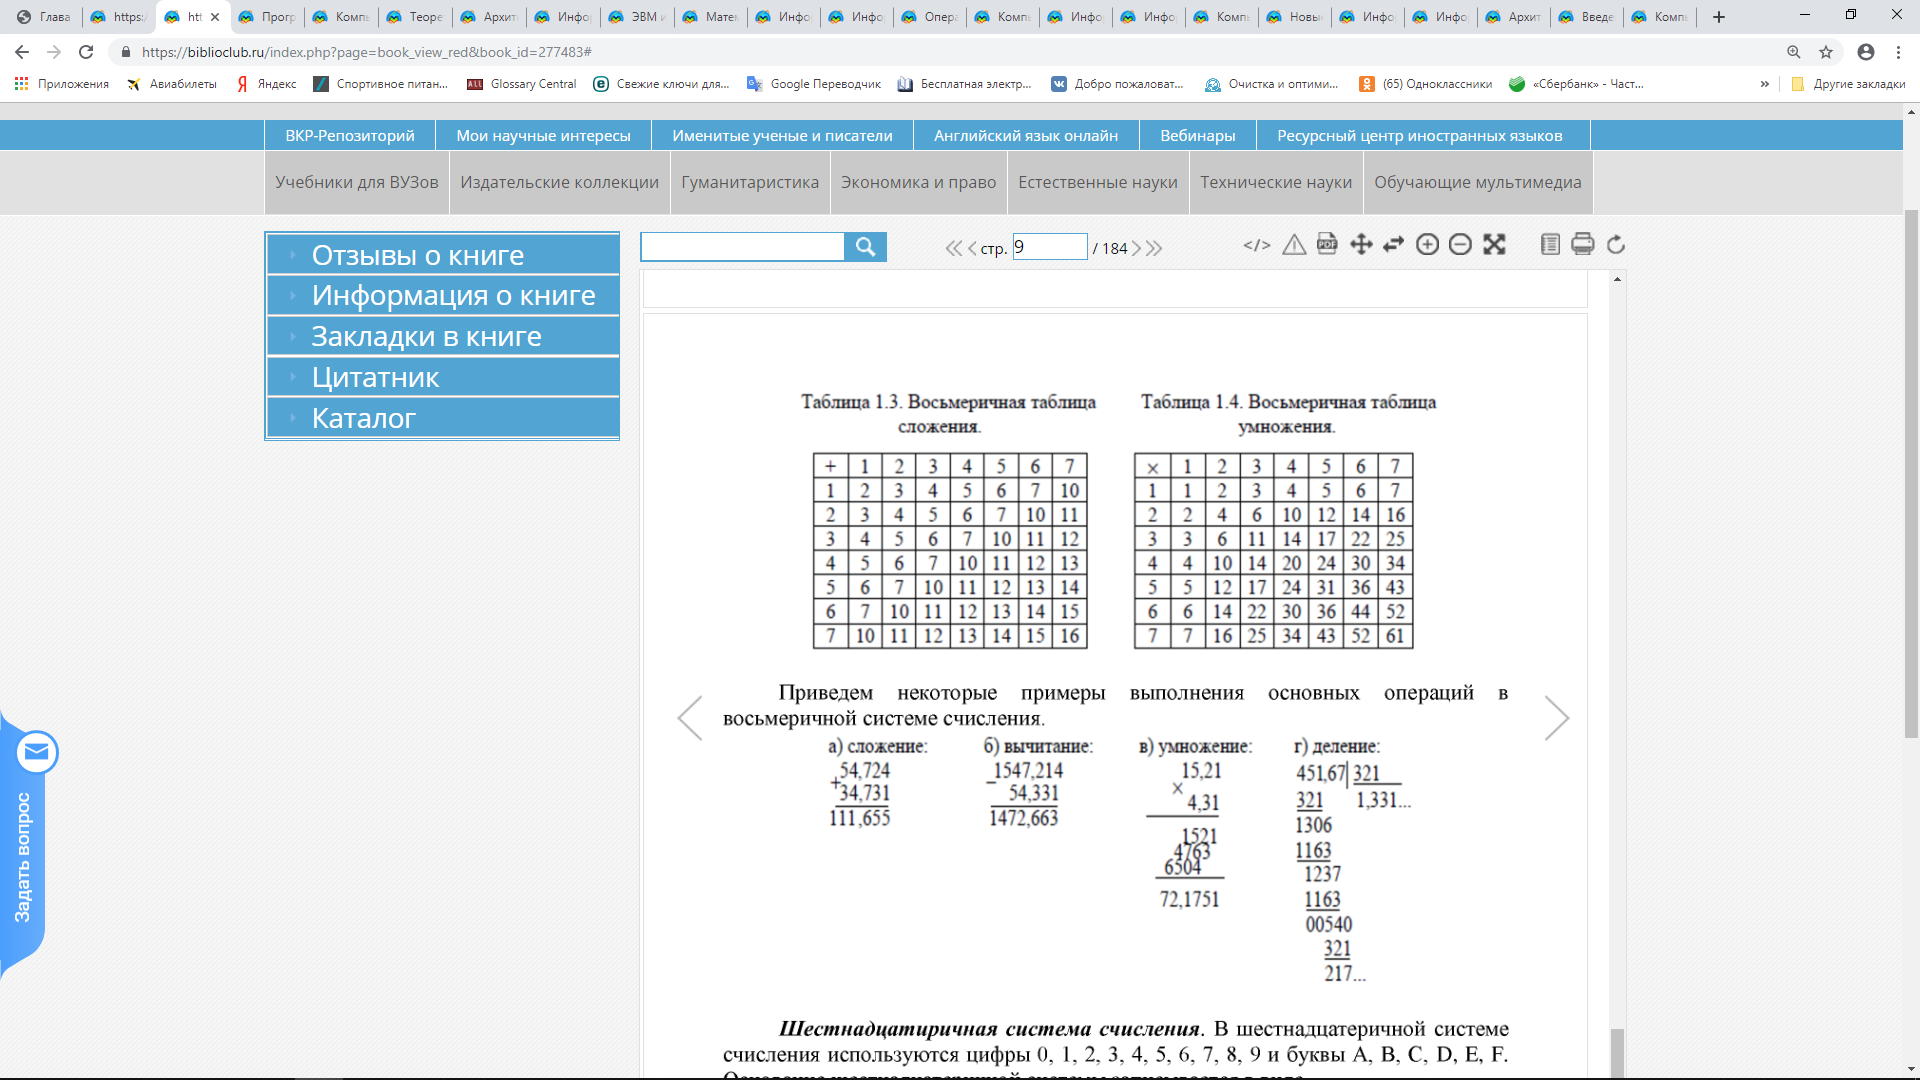Go to first page double arrow
This screenshot has width=1920, height=1080.
[953, 248]
